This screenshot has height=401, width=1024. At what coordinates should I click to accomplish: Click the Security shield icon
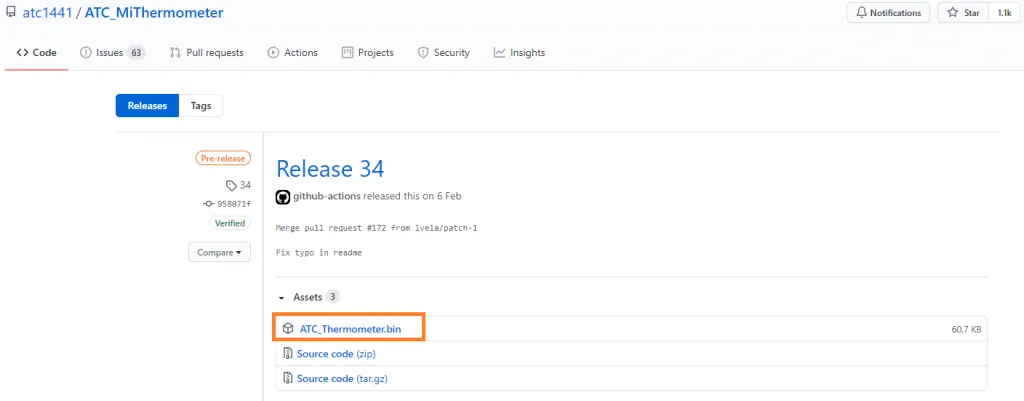(x=423, y=52)
